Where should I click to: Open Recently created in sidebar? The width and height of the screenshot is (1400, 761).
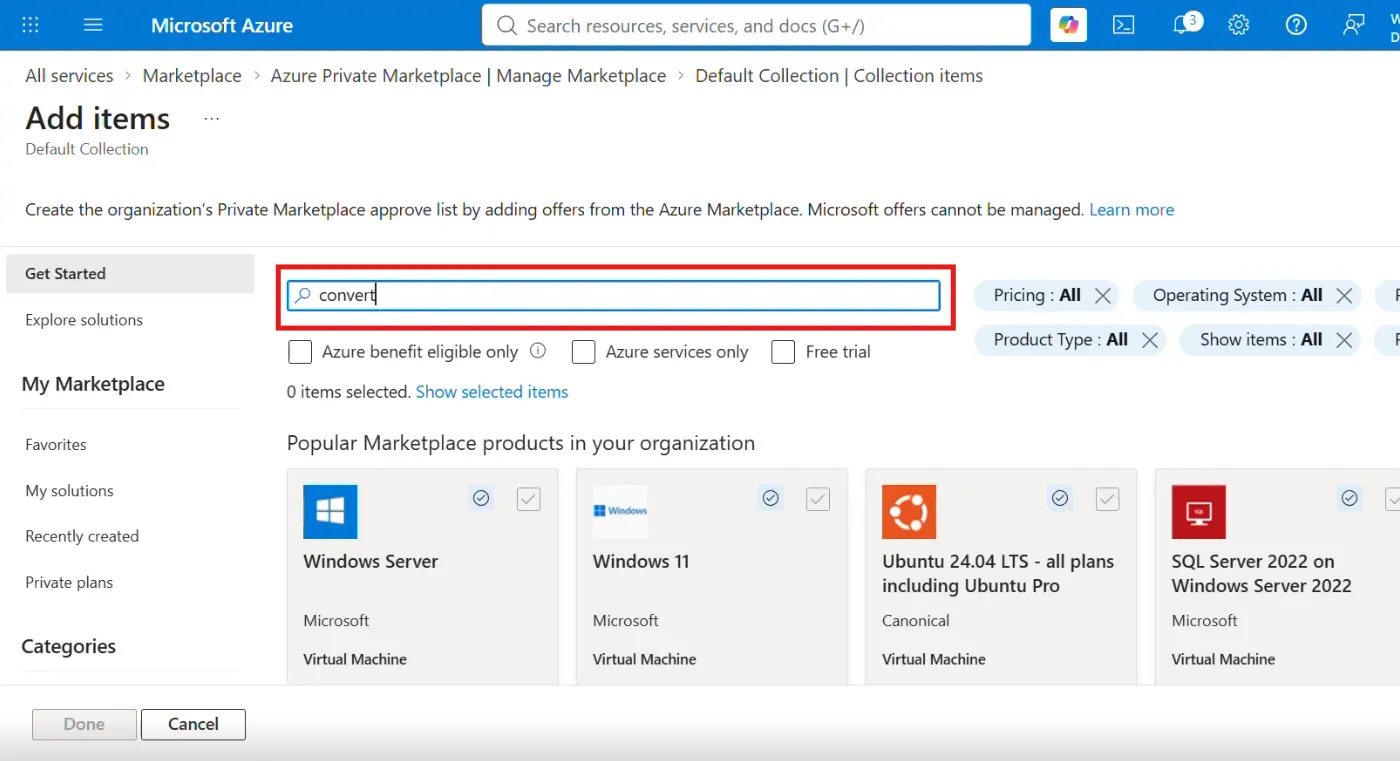[x=82, y=536]
